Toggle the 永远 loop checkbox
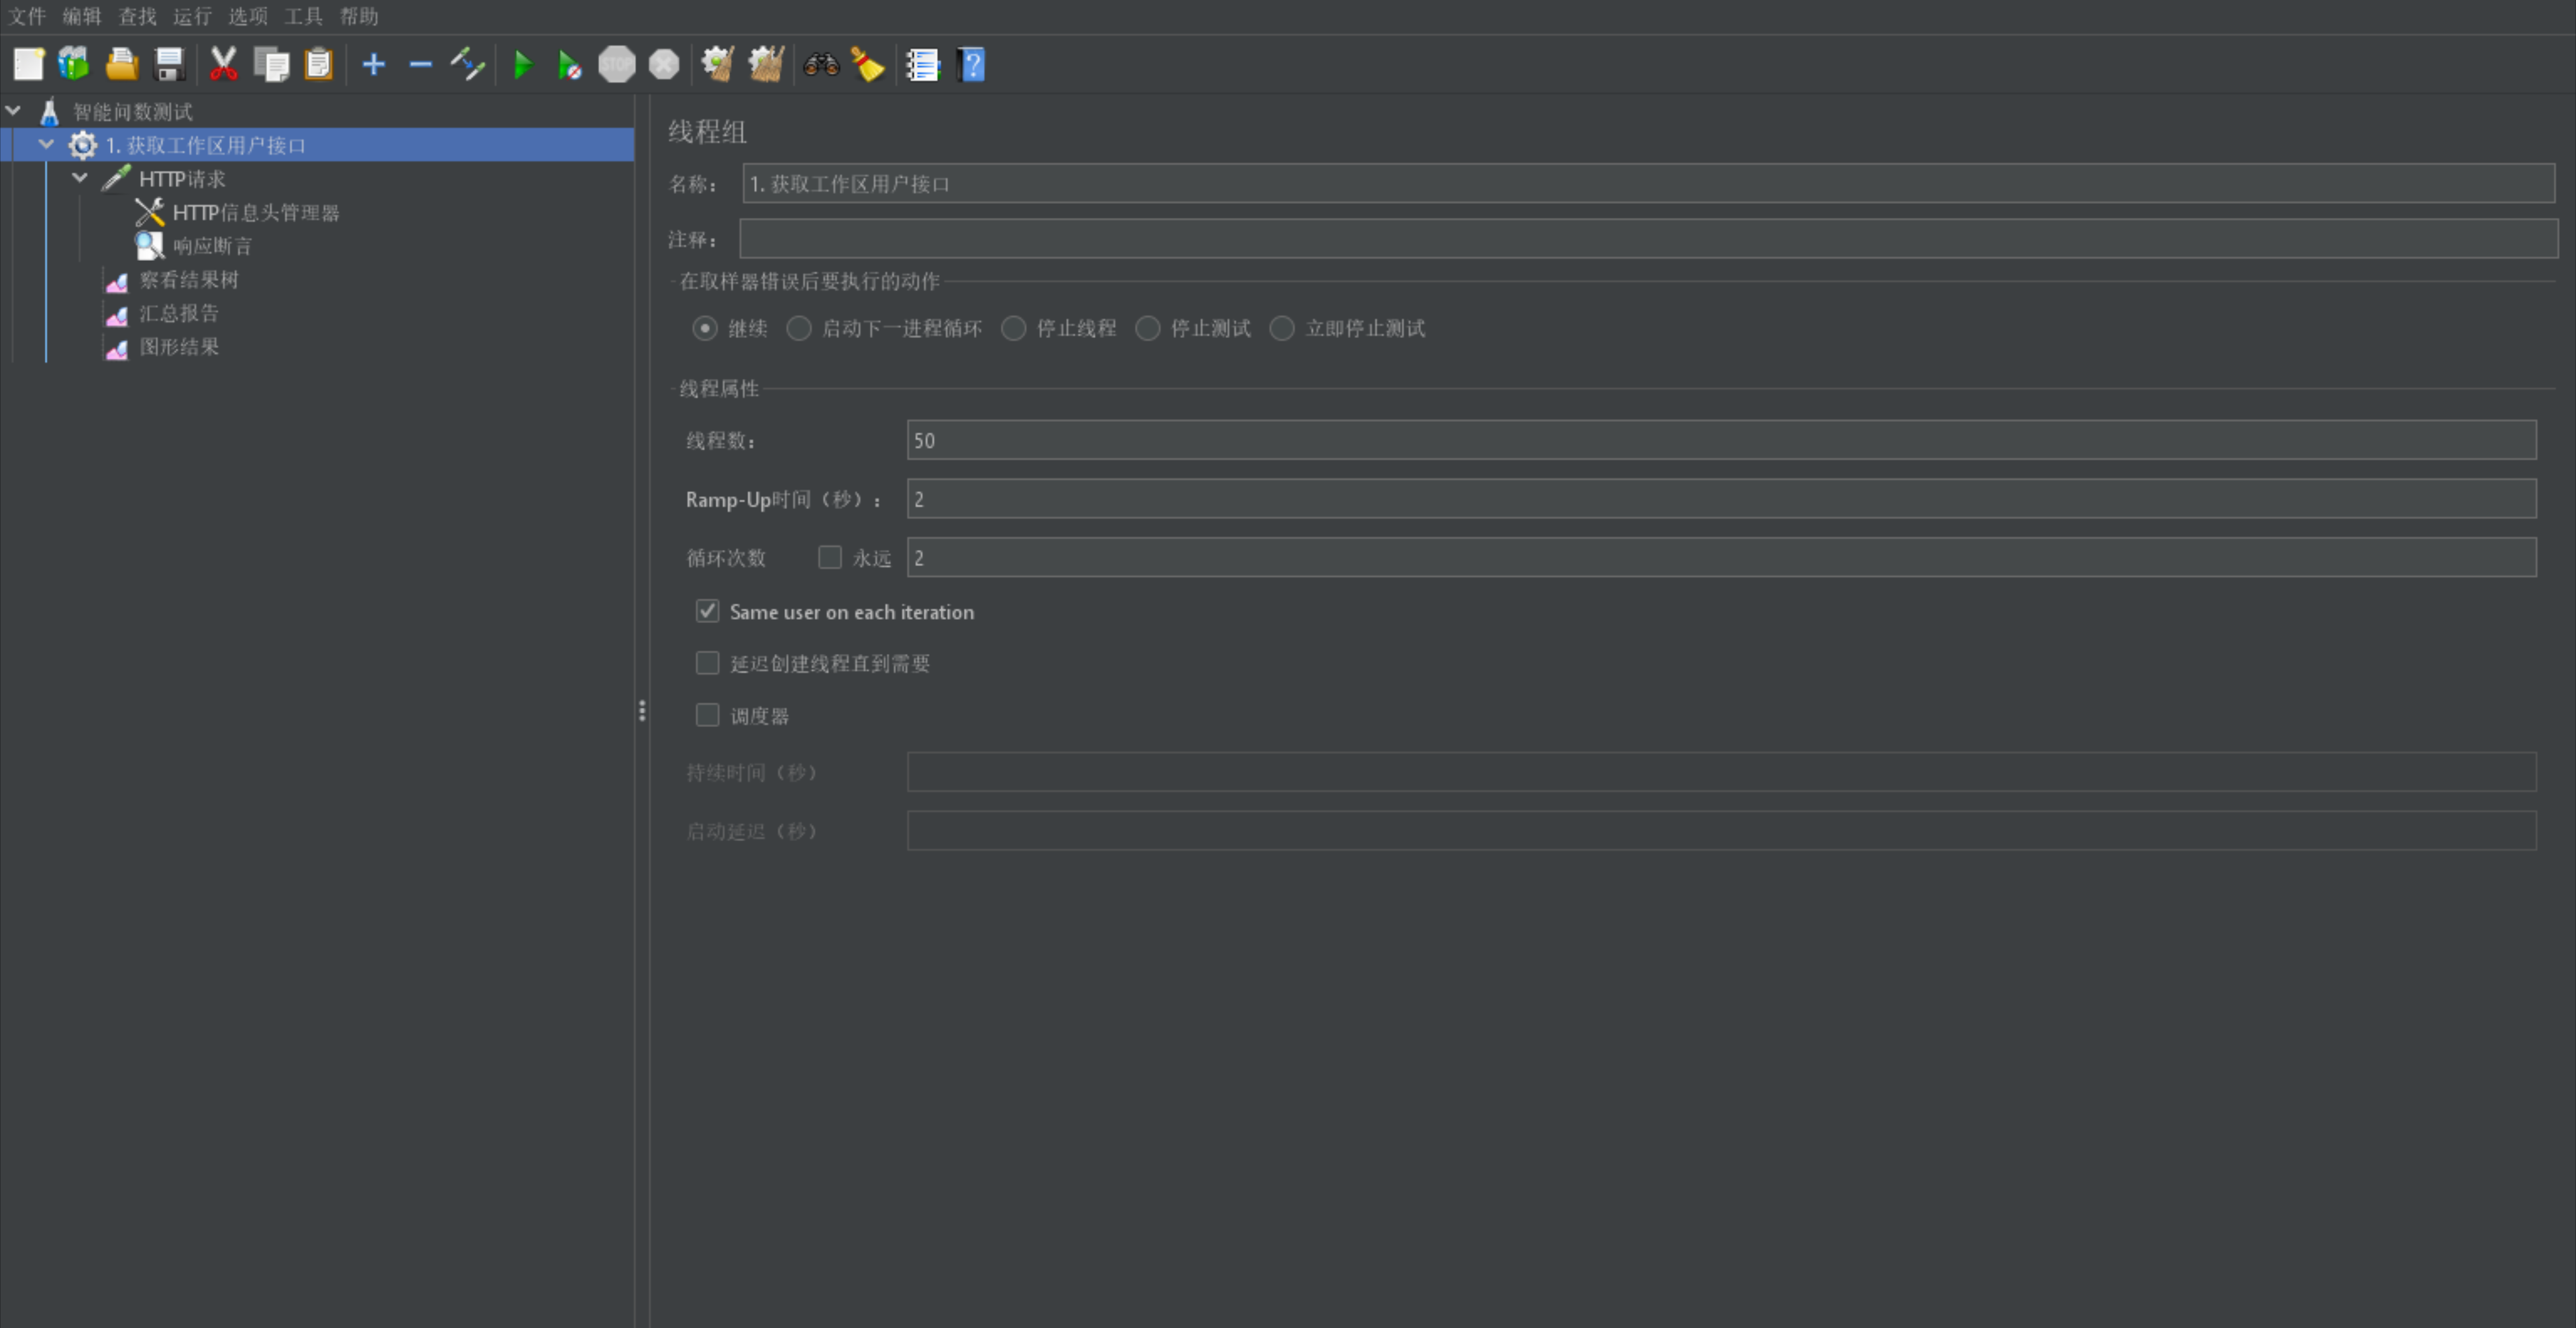 point(830,557)
